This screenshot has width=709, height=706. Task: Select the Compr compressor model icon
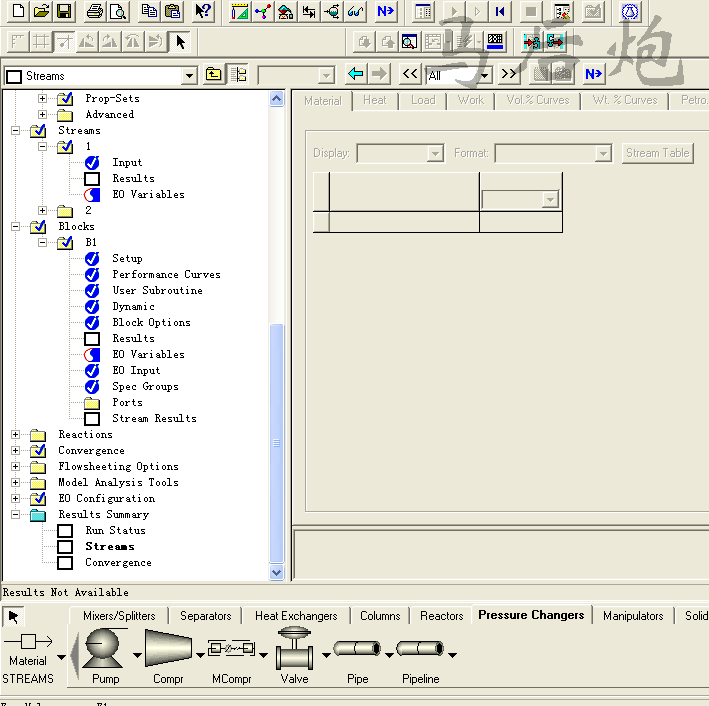tap(169, 648)
